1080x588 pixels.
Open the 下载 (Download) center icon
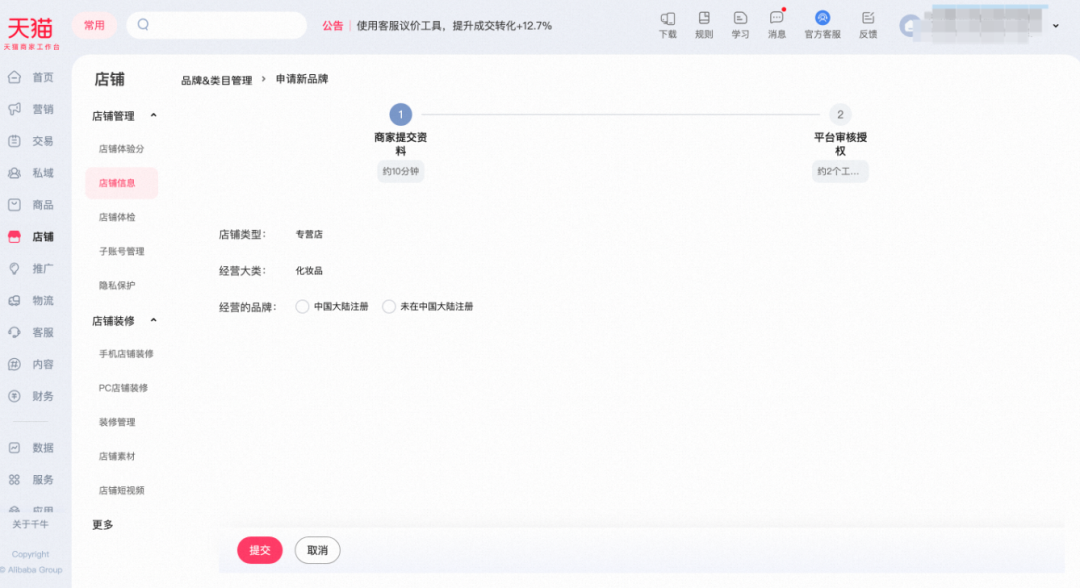tap(667, 25)
